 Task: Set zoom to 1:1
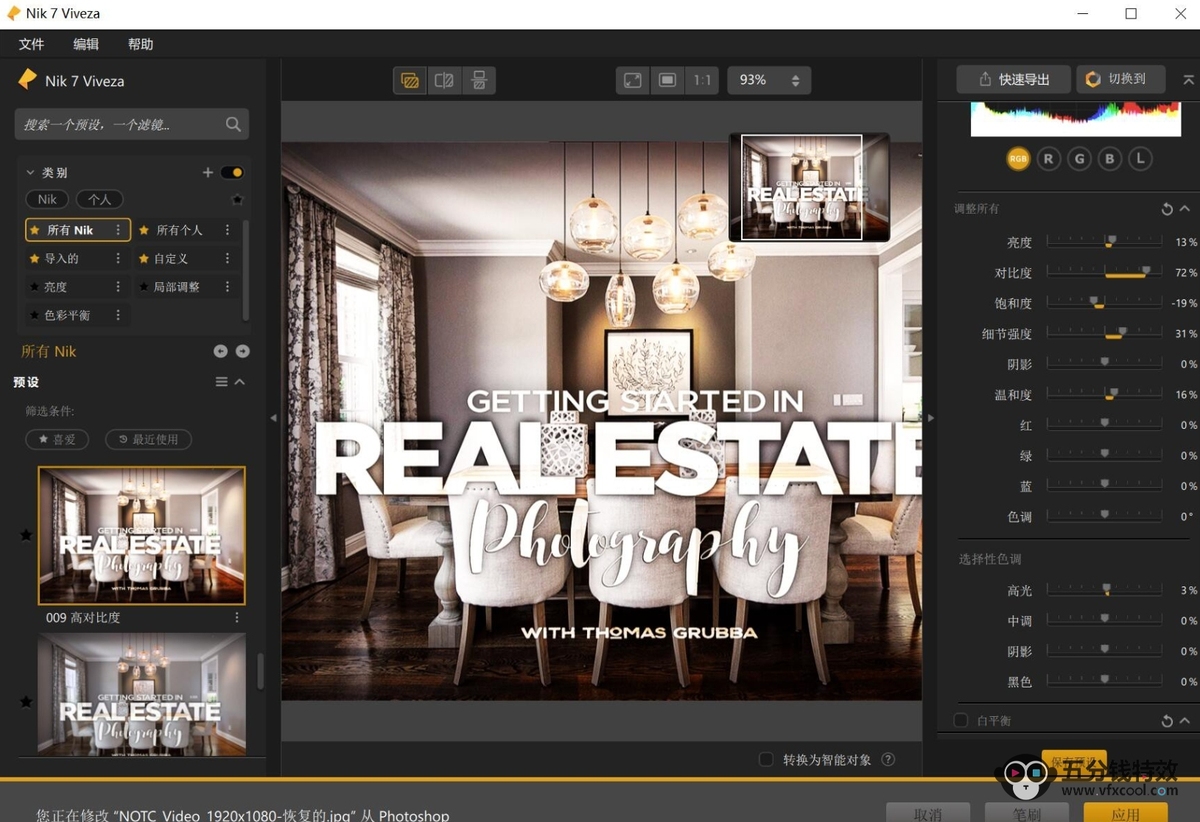click(x=703, y=80)
